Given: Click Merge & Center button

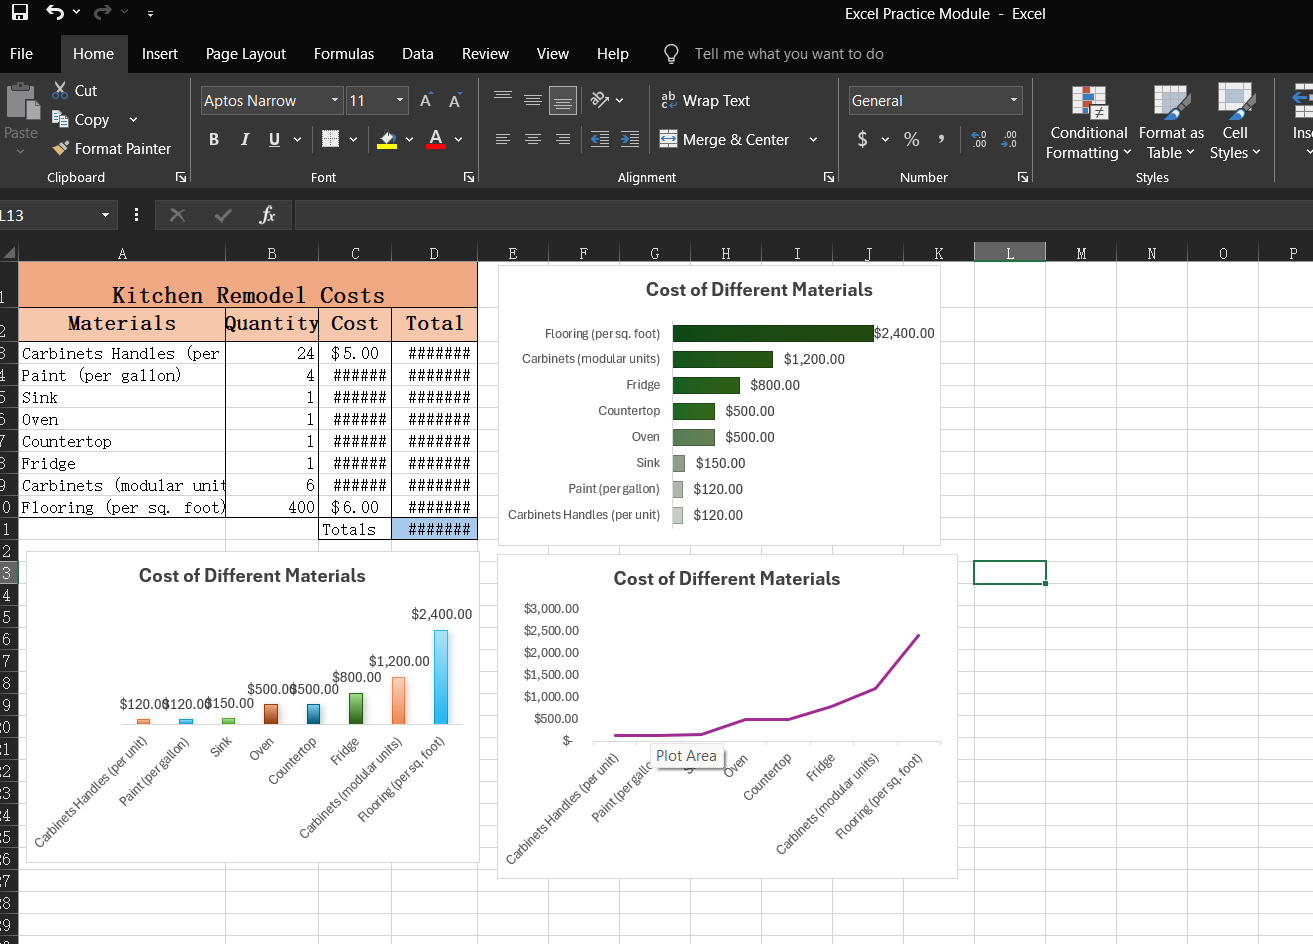Looking at the screenshot, I should pyautogui.click(x=725, y=139).
